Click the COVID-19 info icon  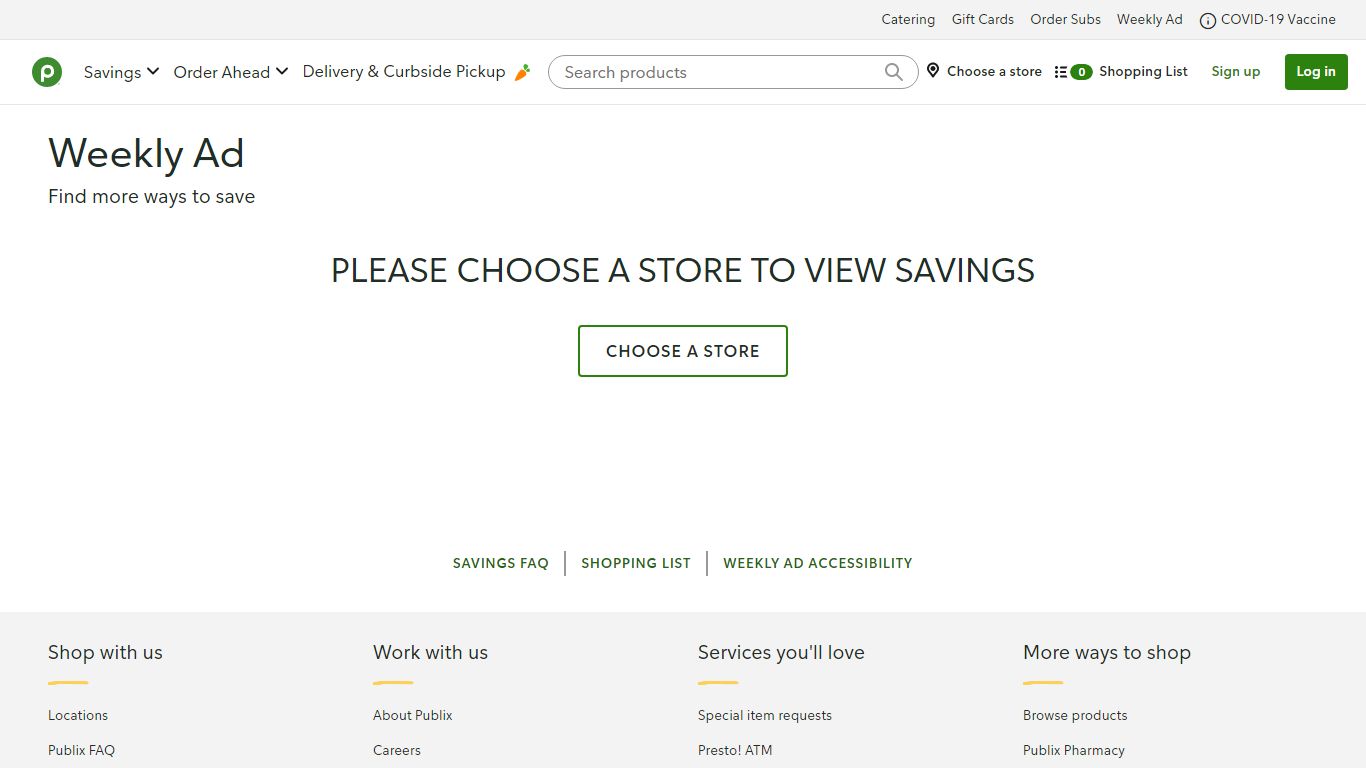1208,20
